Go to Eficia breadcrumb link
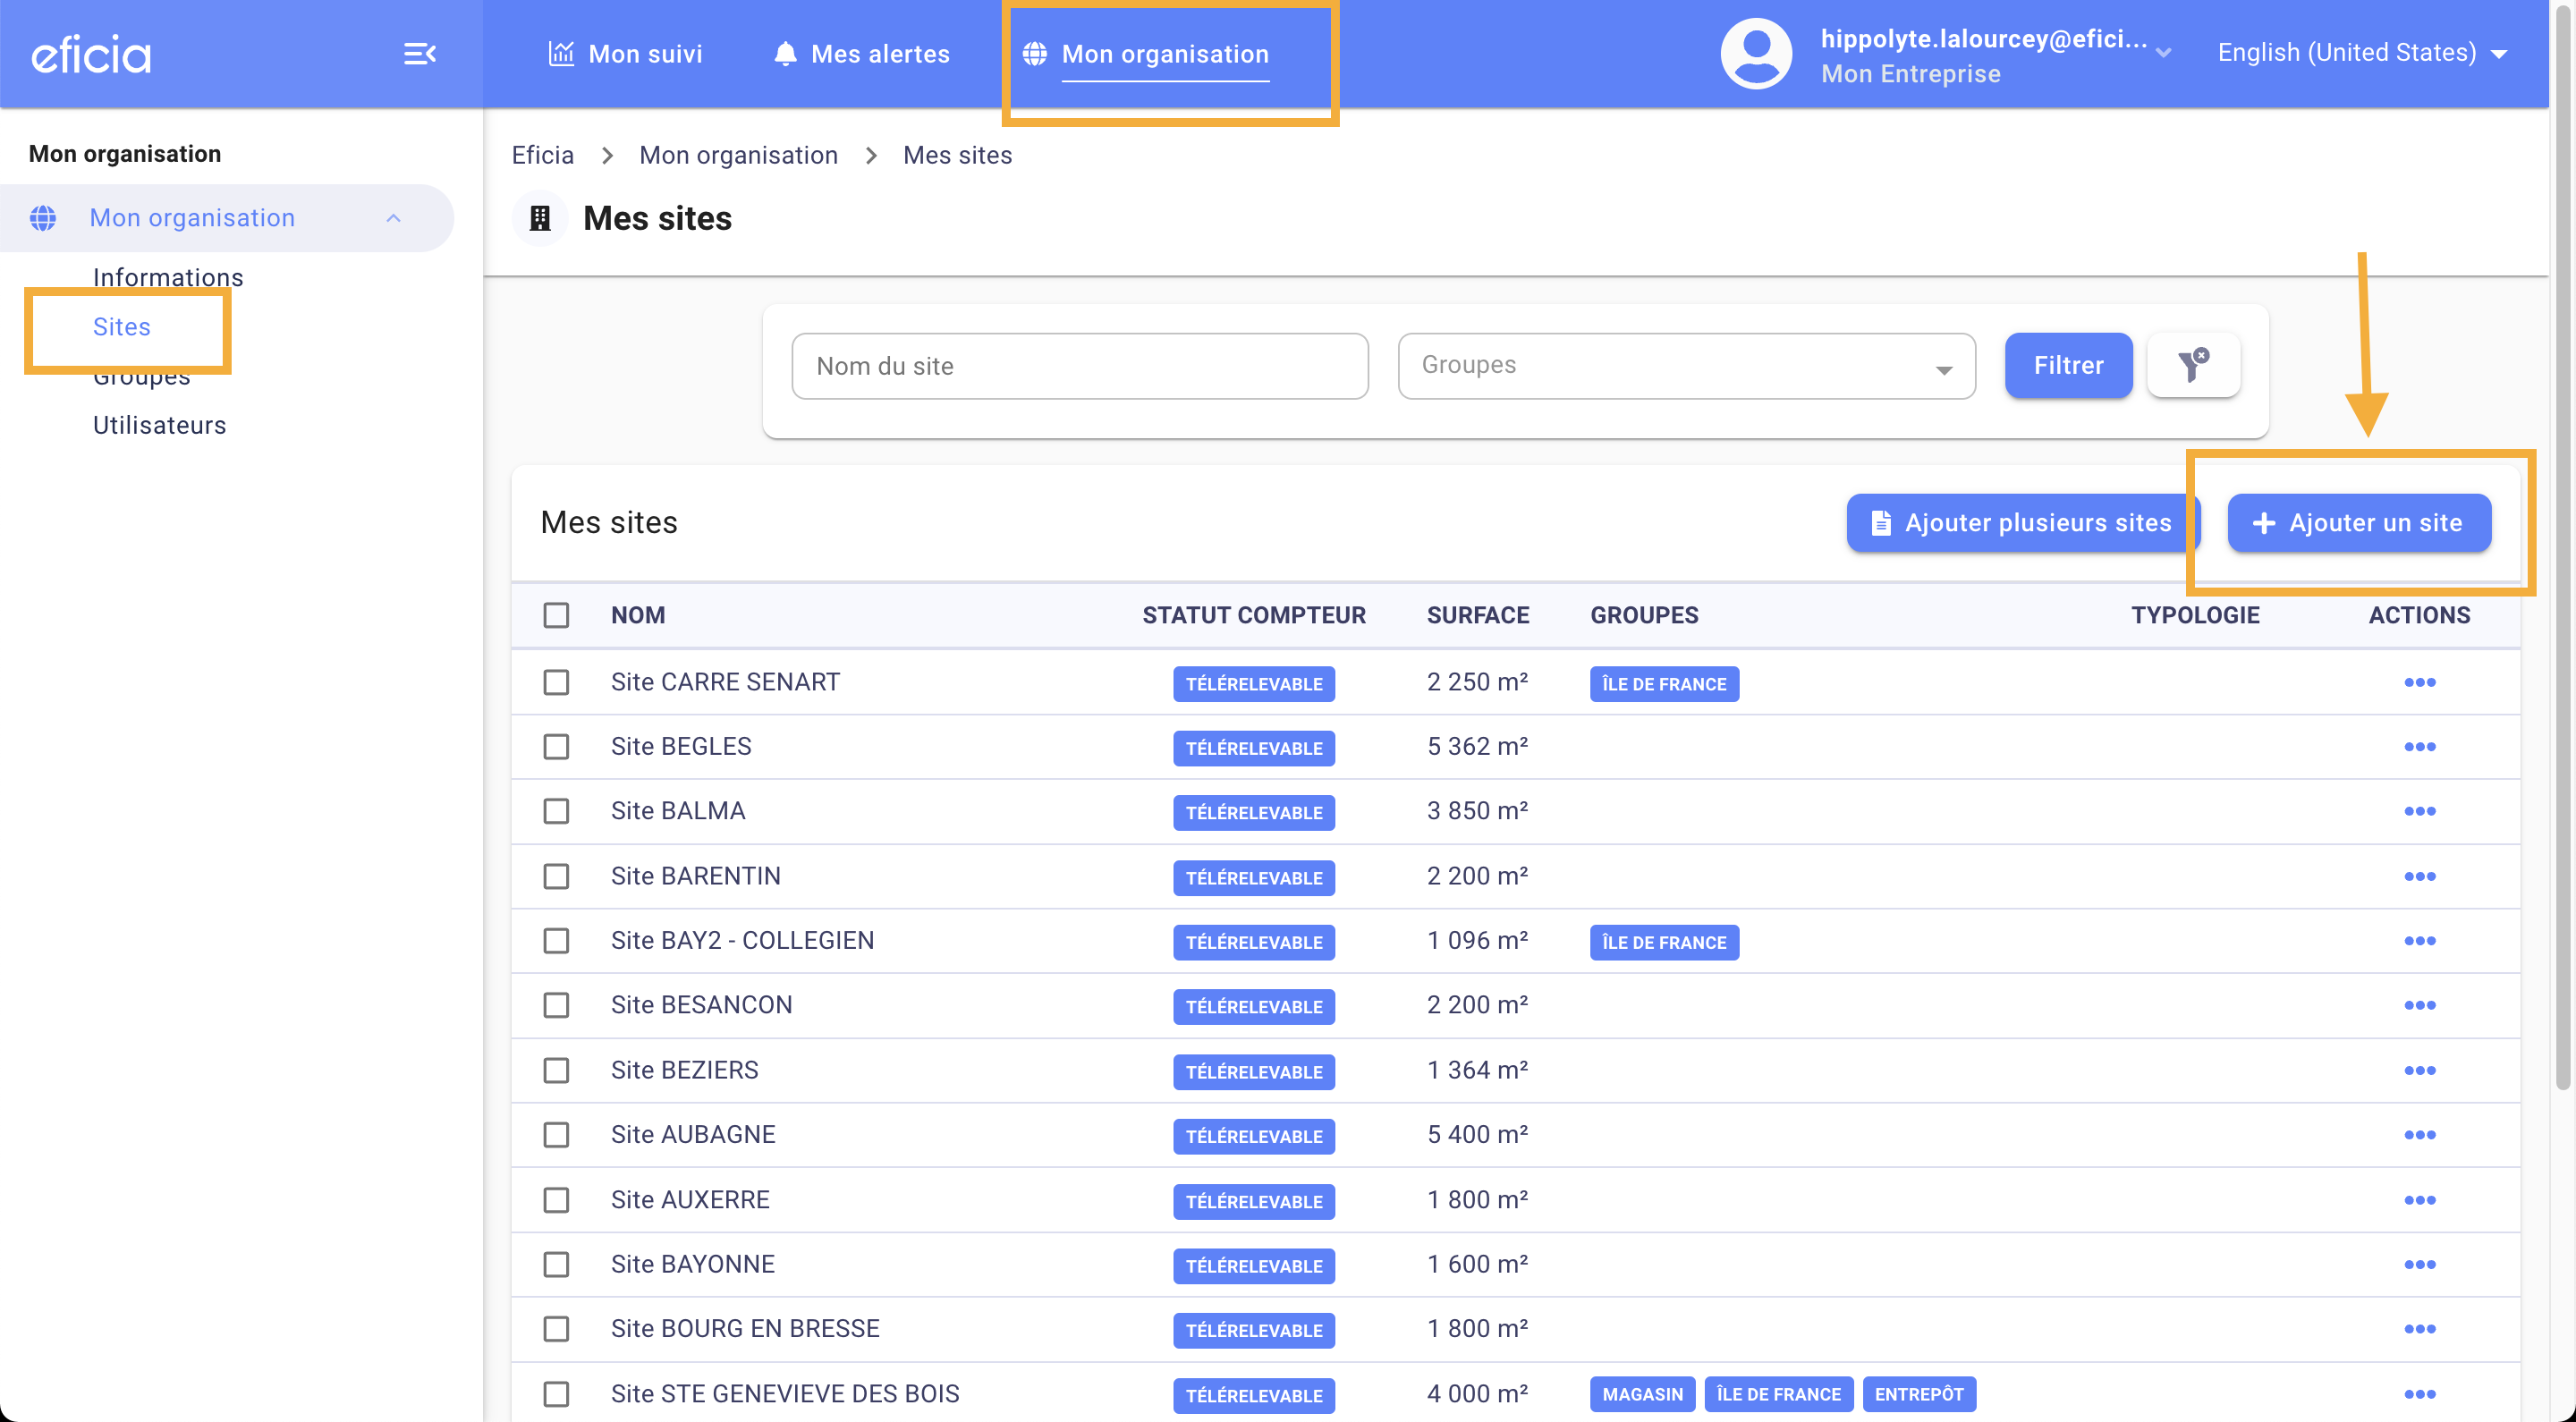This screenshot has width=2576, height=1422. click(x=543, y=155)
